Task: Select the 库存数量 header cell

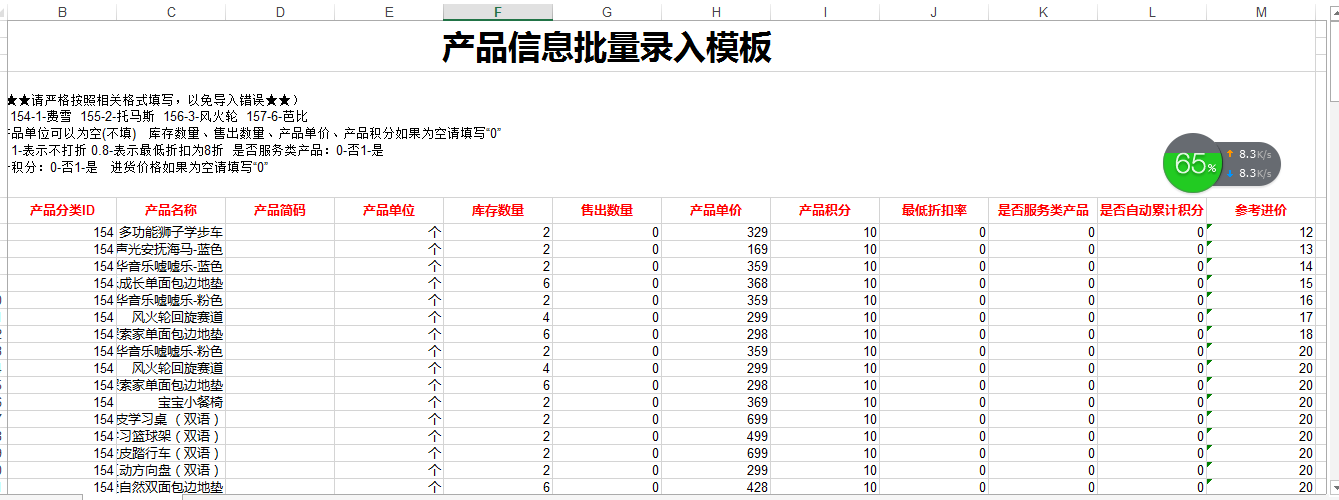Action: 498,211
